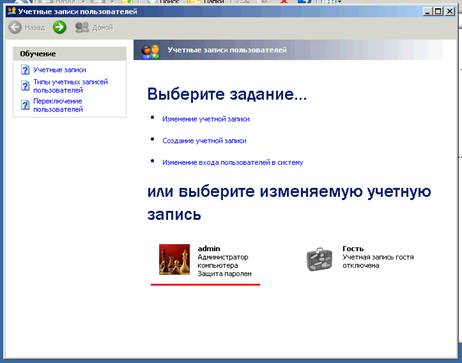Minimize the Учетные записи пользователей window

(x=428, y=11)
